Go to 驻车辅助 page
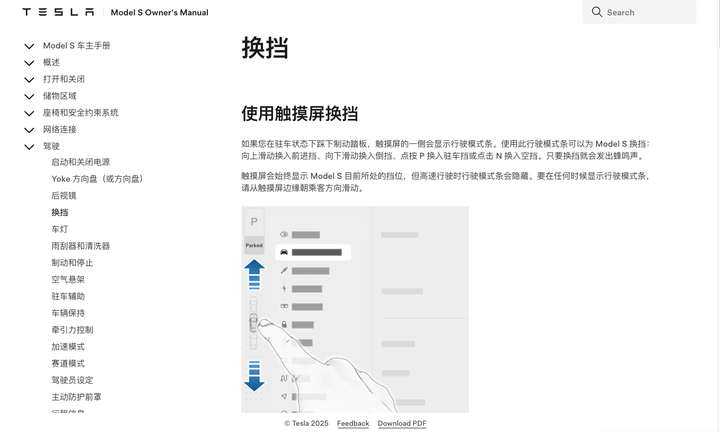This screenshot has height=432, width=720. point(68,296)
